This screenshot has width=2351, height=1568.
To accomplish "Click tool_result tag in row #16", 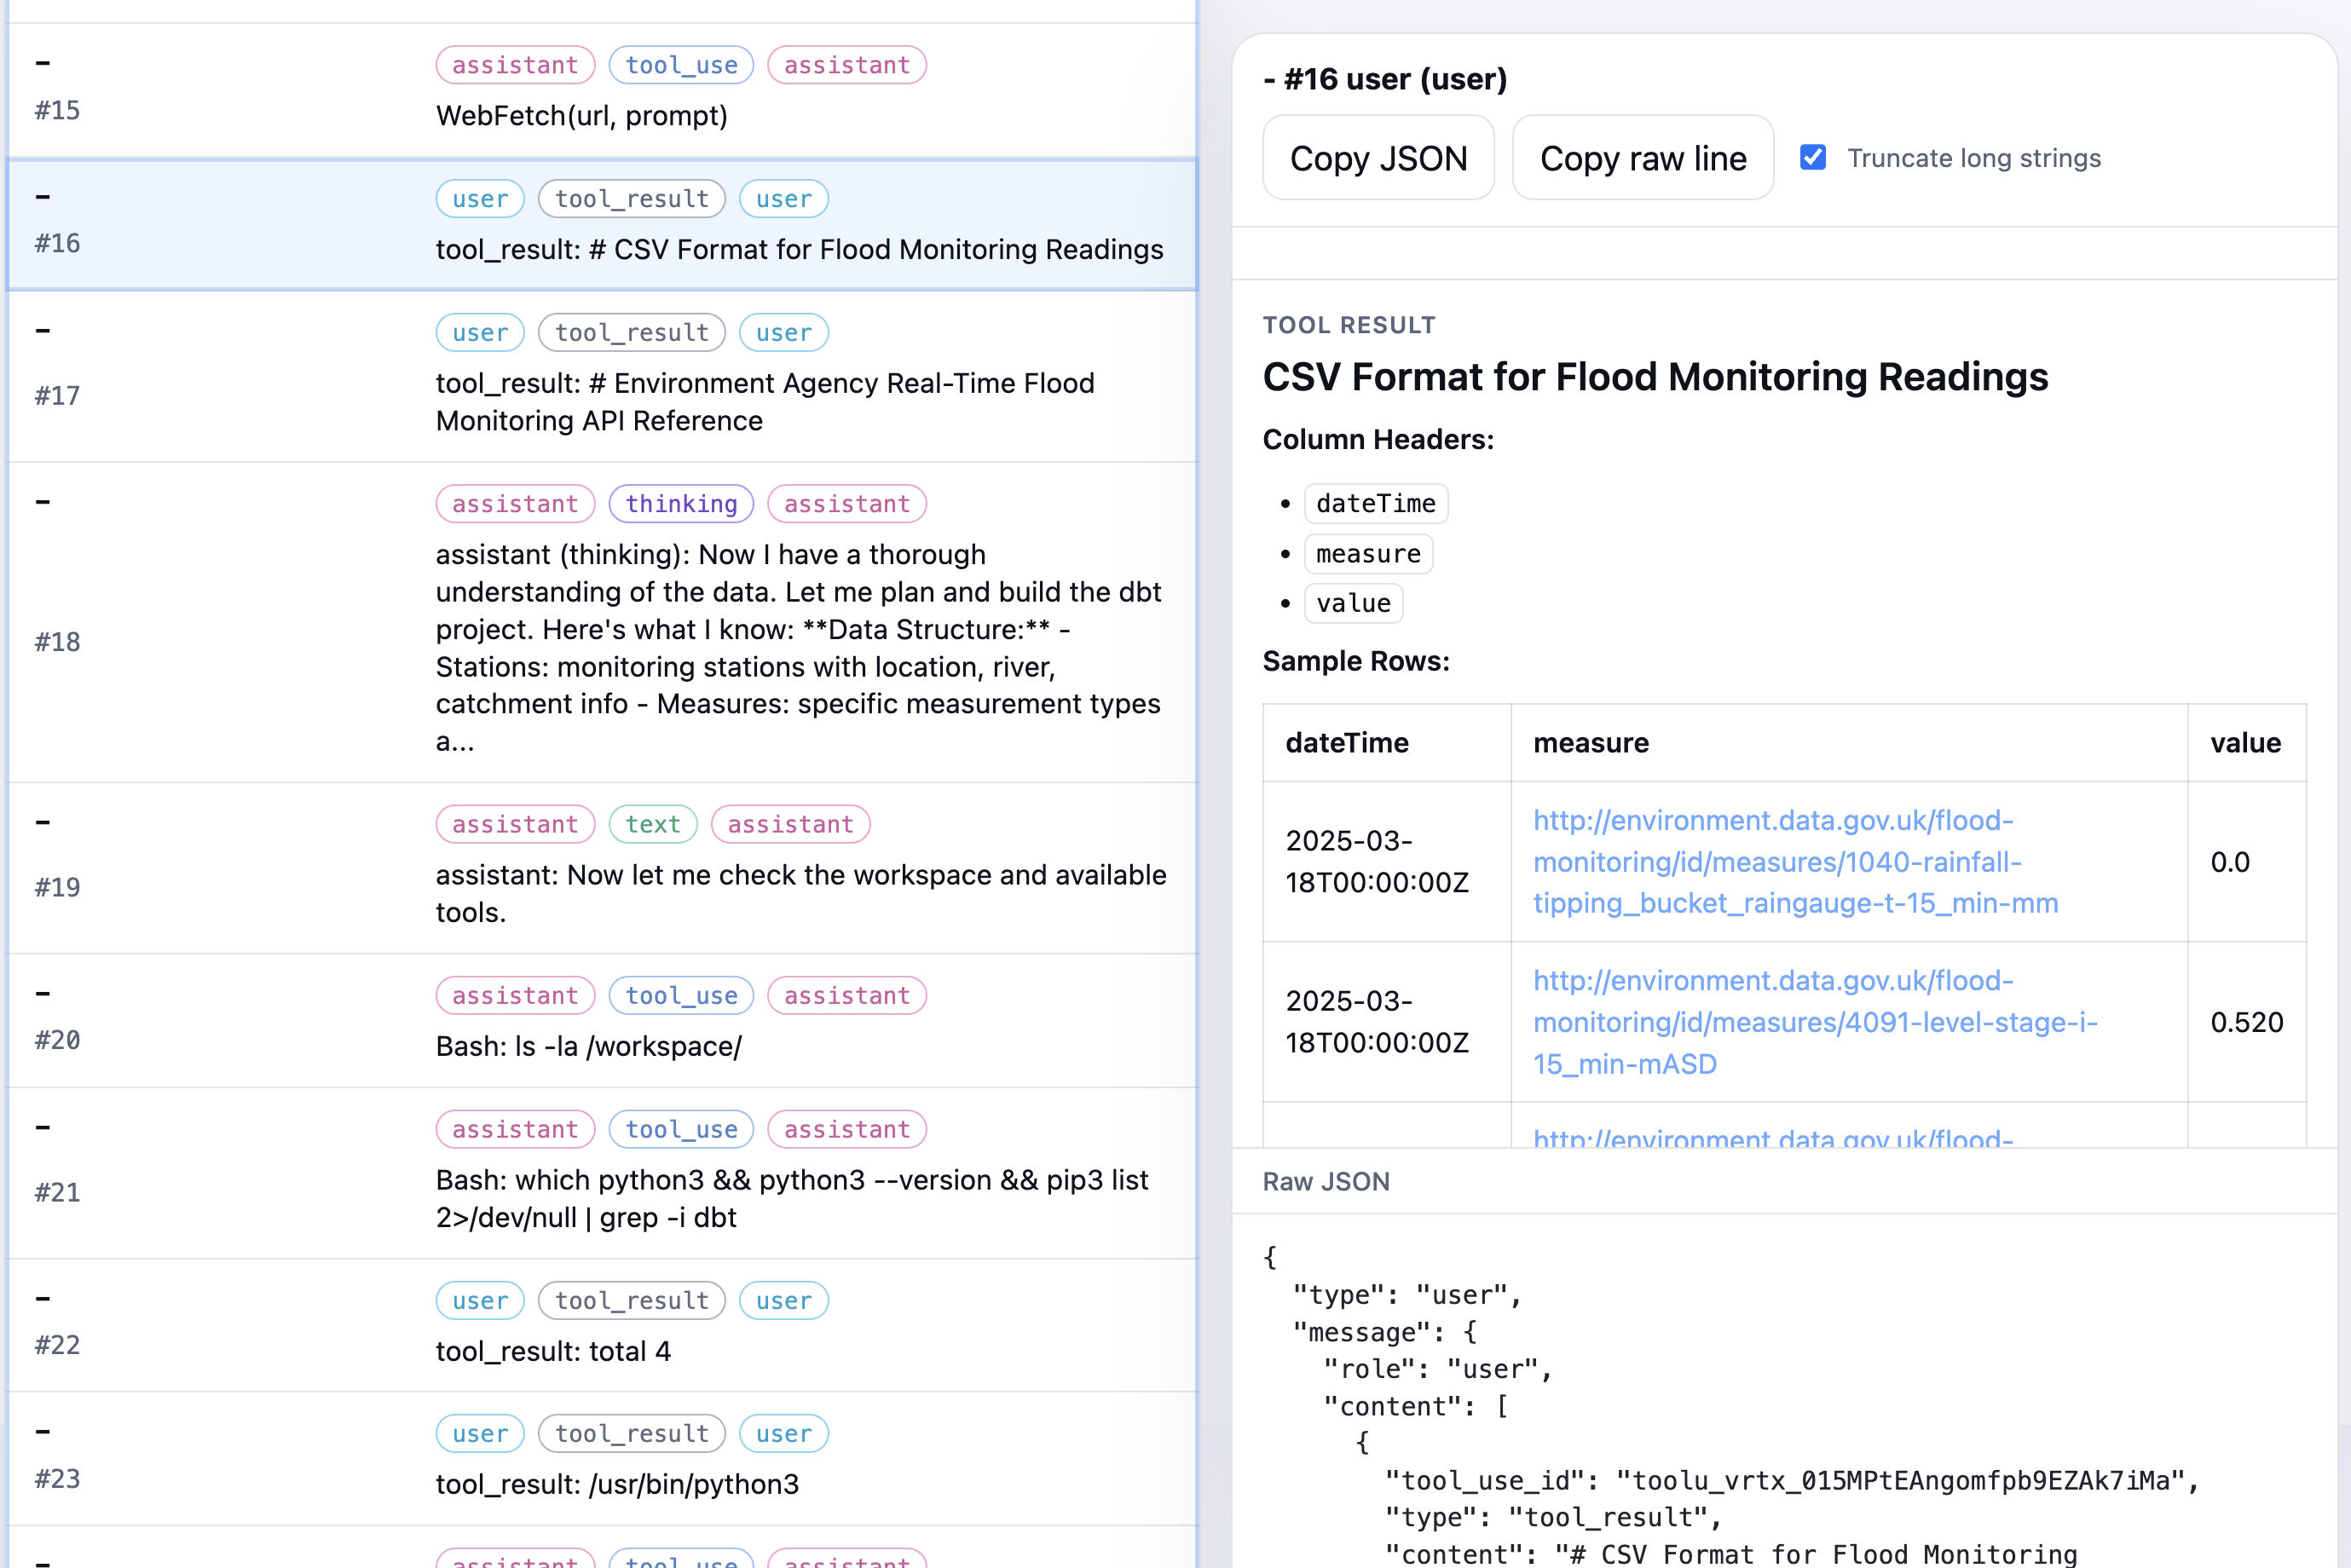I will (x=631, y=199).
